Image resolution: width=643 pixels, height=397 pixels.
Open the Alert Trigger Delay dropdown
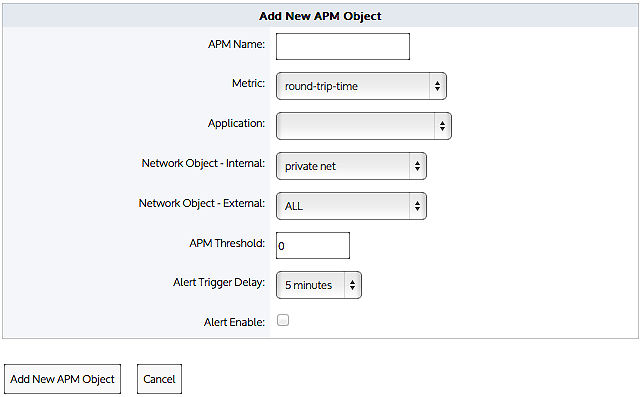(319, 285)
